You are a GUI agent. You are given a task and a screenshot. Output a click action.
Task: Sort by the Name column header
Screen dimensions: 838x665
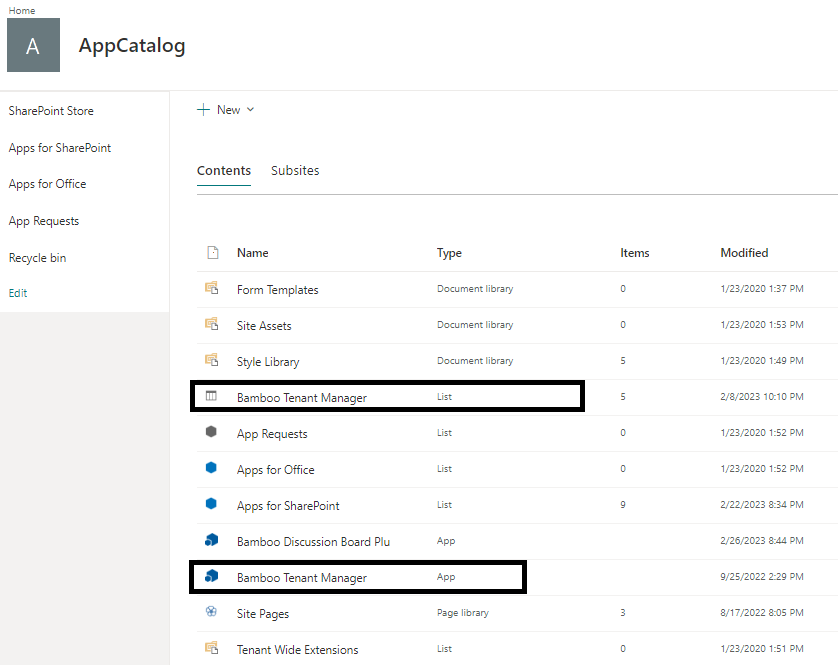click(253, 253)
